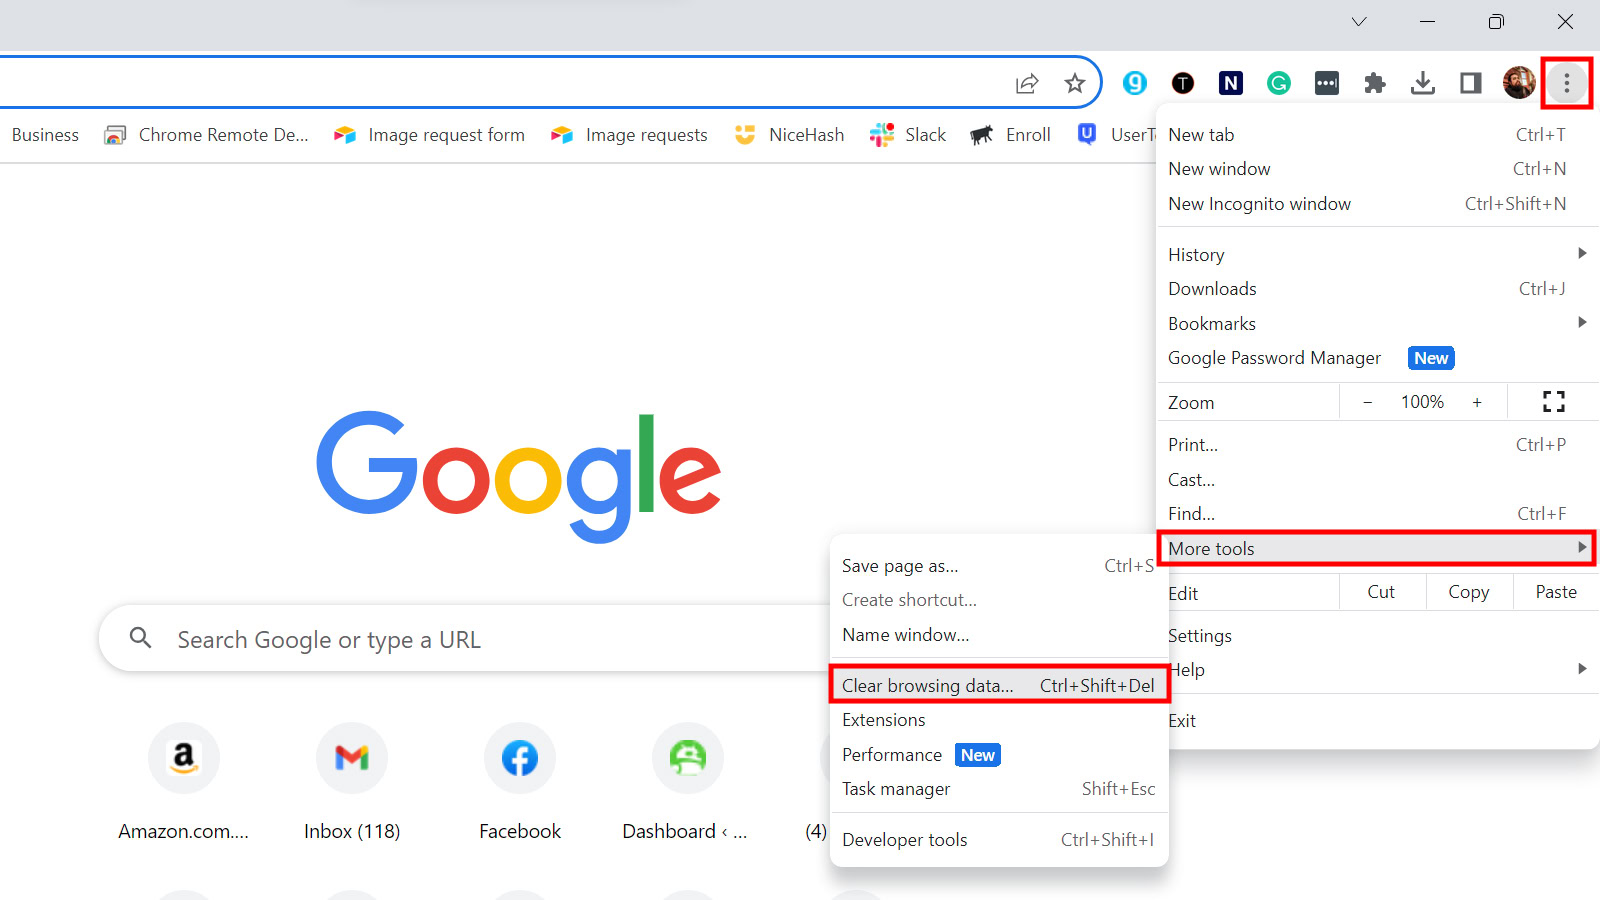This screenshot has height=900, width=1600.
Task: Toggle the side panel icon
Action: [1471, 83]
